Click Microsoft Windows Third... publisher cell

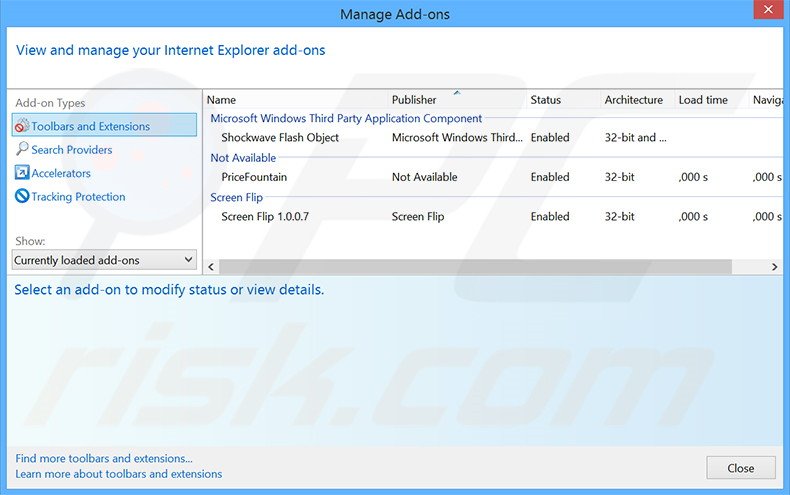point(457,138)
